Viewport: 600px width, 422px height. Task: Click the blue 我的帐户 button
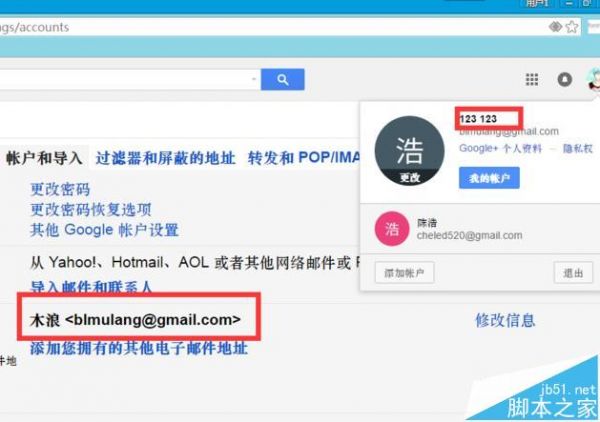click(489, 178)
